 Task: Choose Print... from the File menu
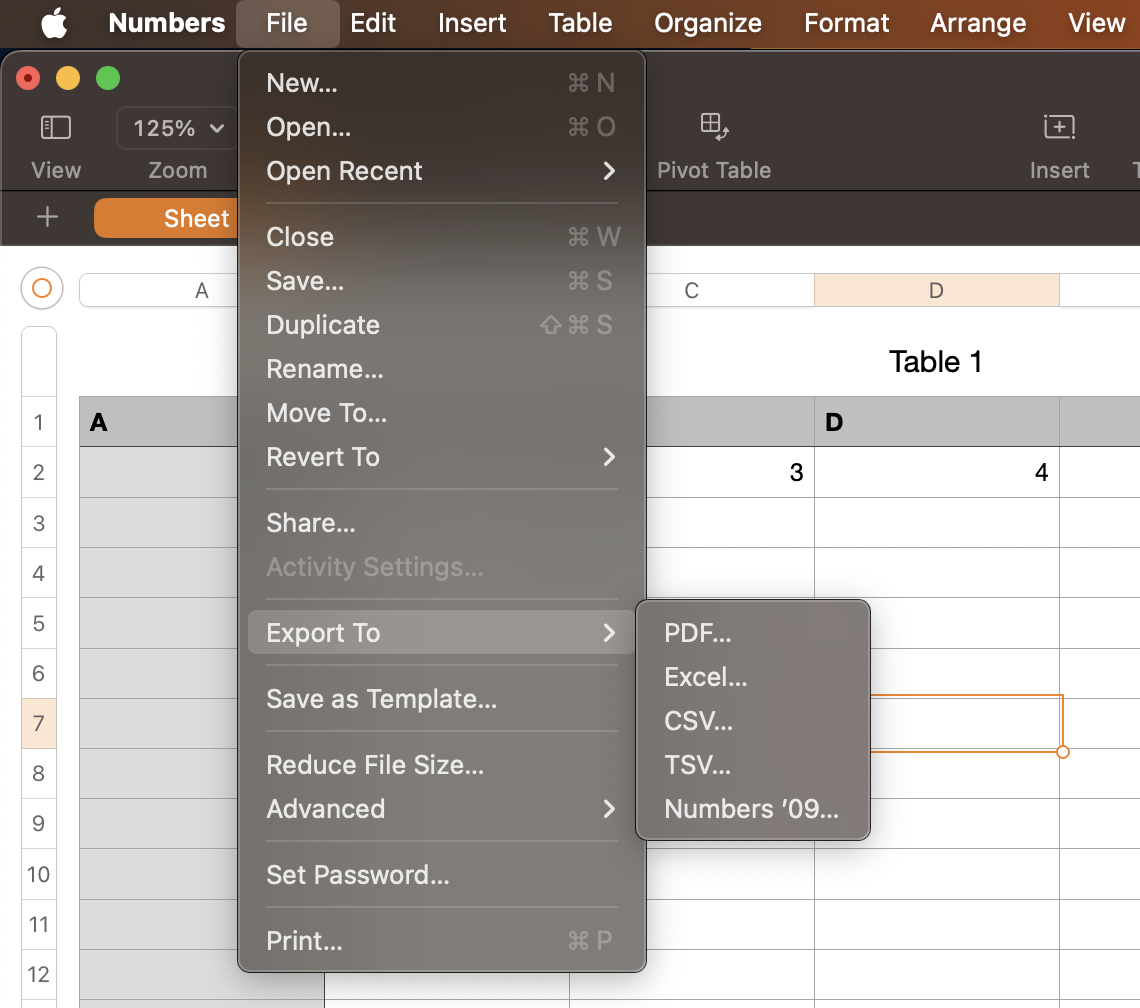click(442, 941)
